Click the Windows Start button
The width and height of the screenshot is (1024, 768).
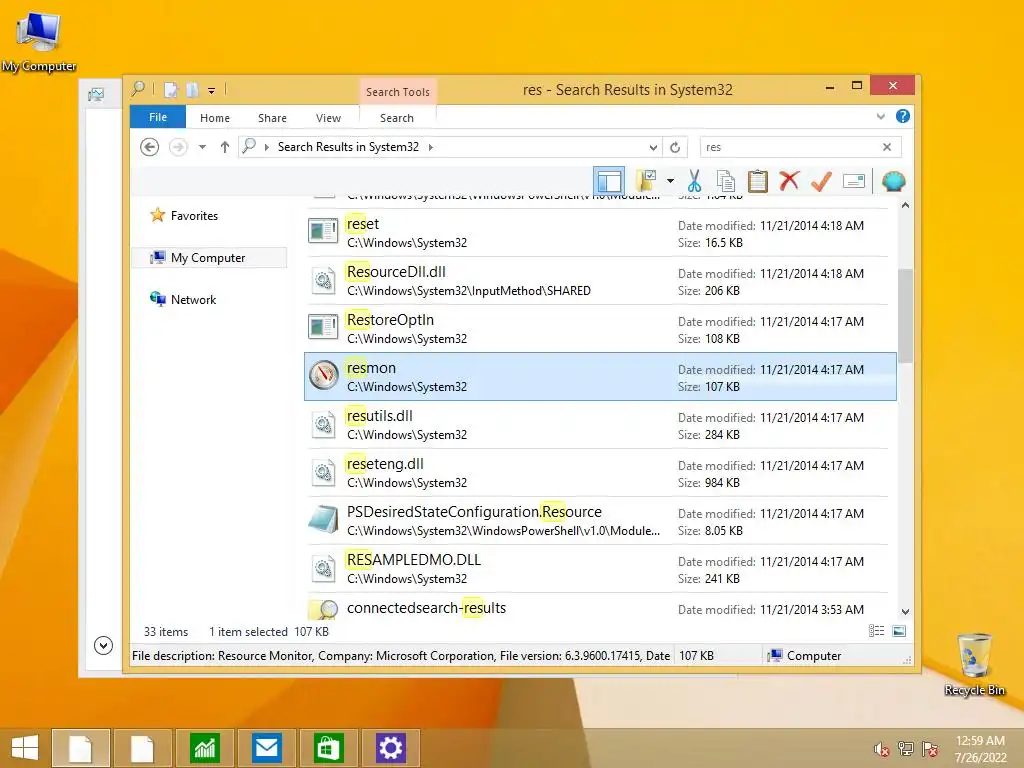[x=25, y=748]
